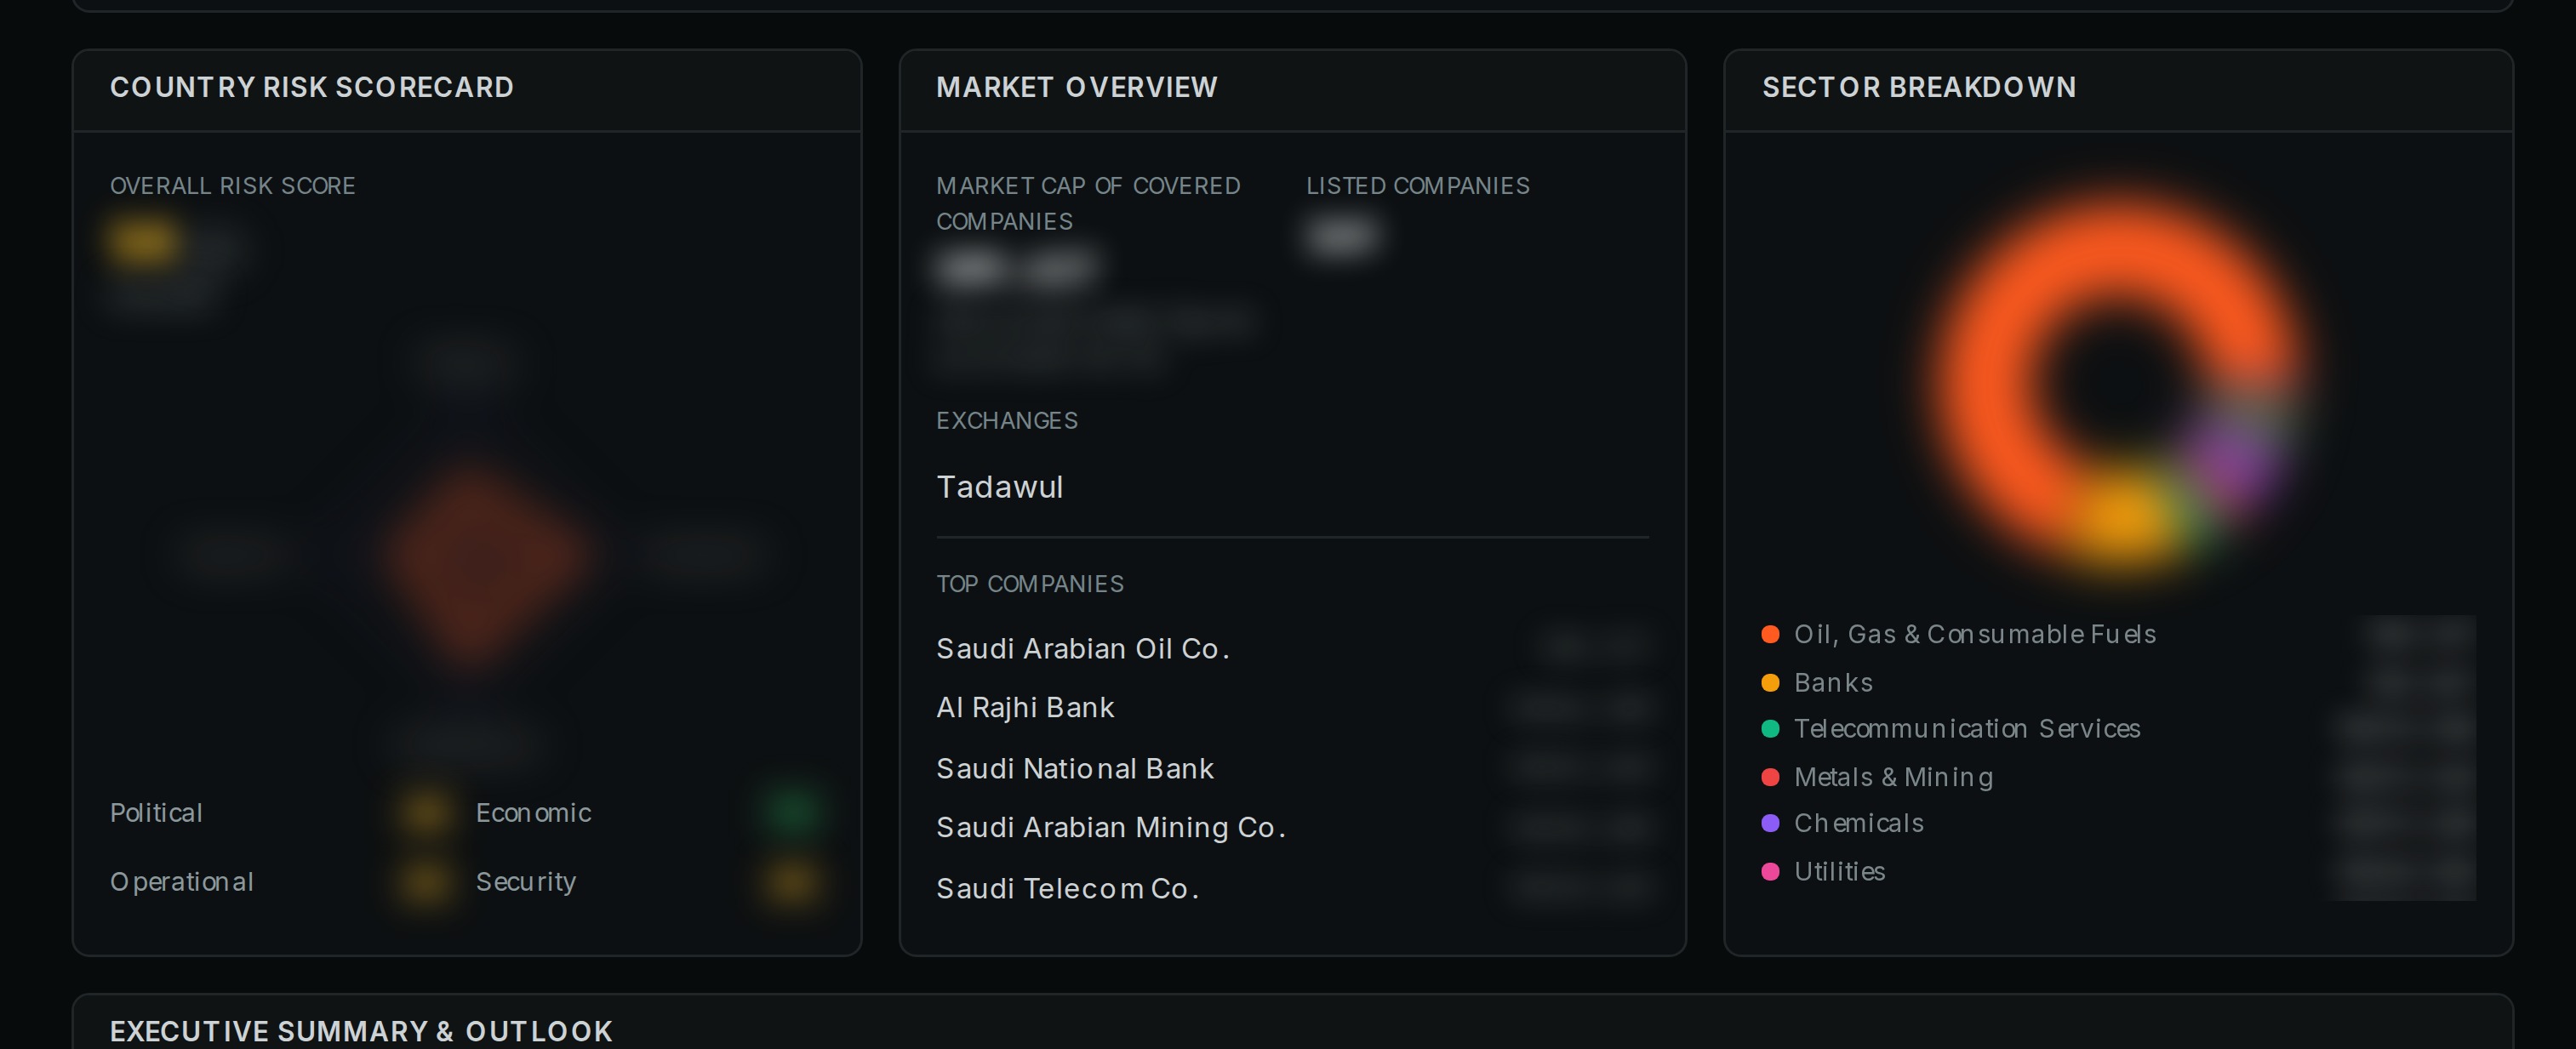Click the Utilities legend color dot
The width and height of the screenshot is (2576, 1049).
click(1770, 872)
